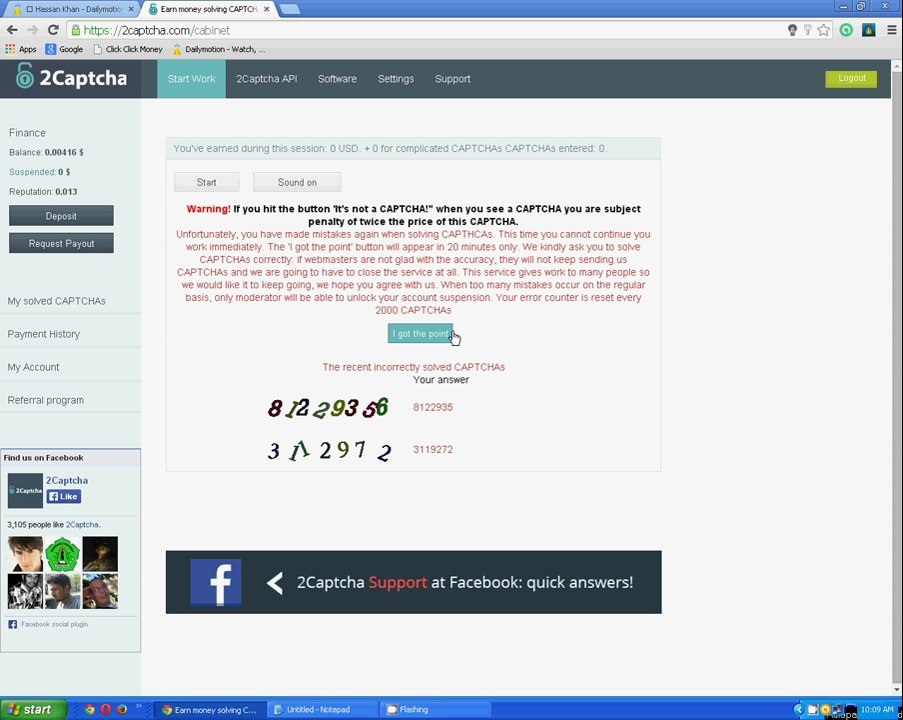The image size is (903, 720).
Task: Click the Start button
Action: click(207, 182)
